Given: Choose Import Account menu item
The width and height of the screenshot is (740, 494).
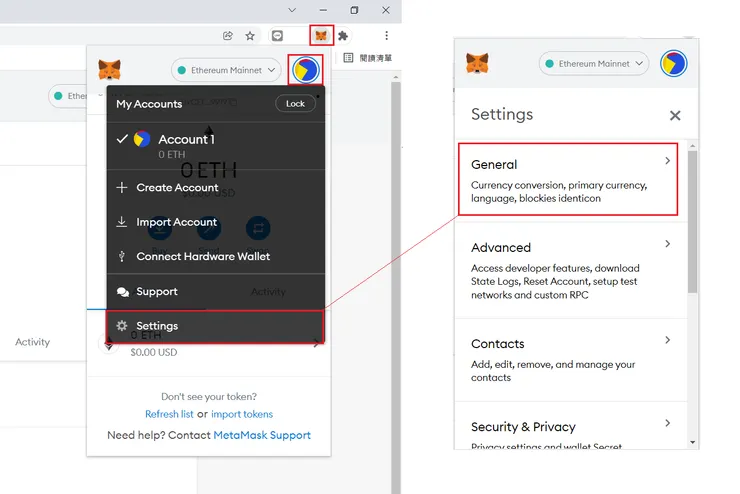Looking at the screenshot, I should (216, 222).
